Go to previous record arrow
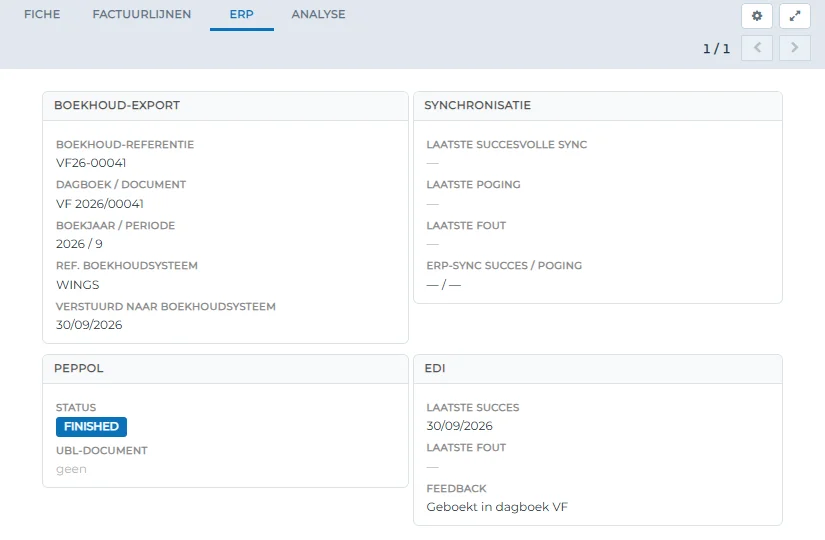The image size is (825, 540). (757, 48)
